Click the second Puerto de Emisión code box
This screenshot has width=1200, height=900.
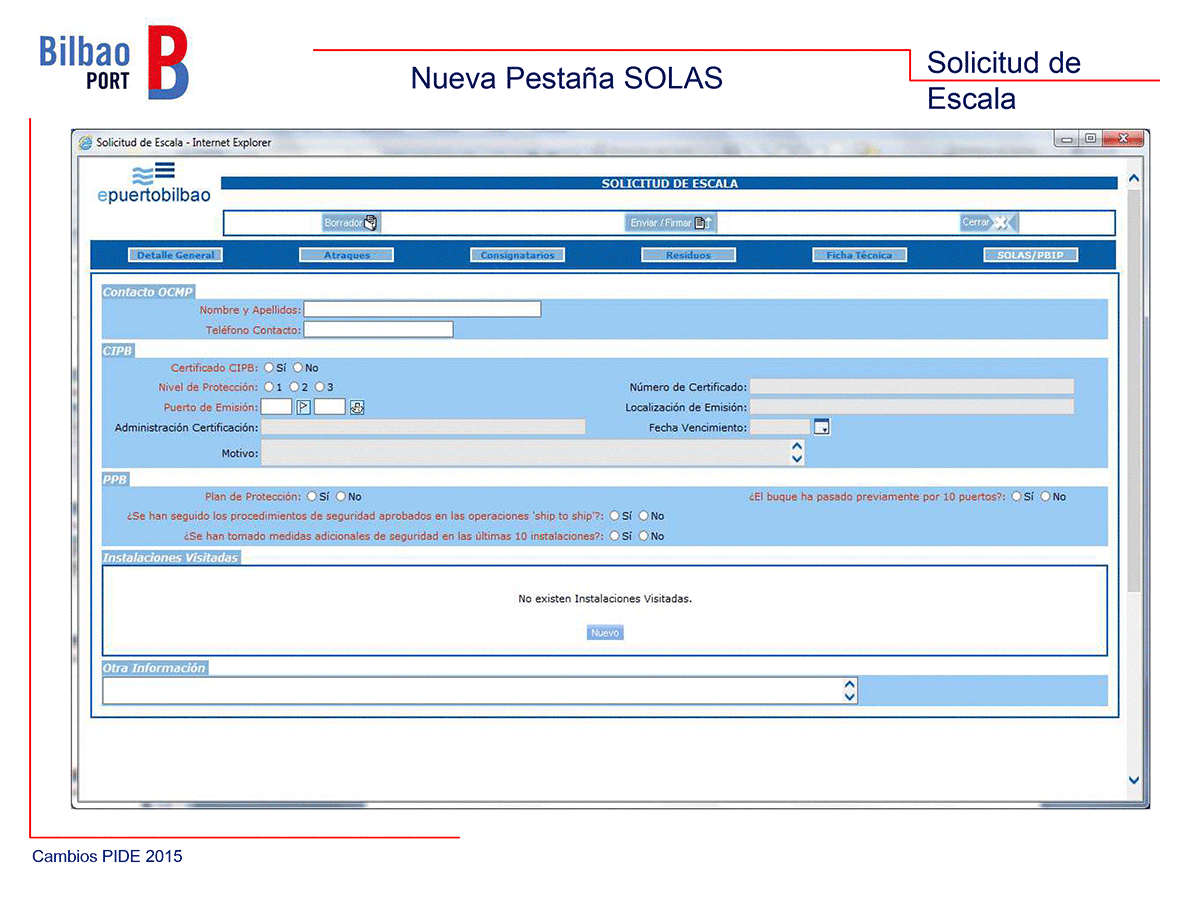coord(330,407)
